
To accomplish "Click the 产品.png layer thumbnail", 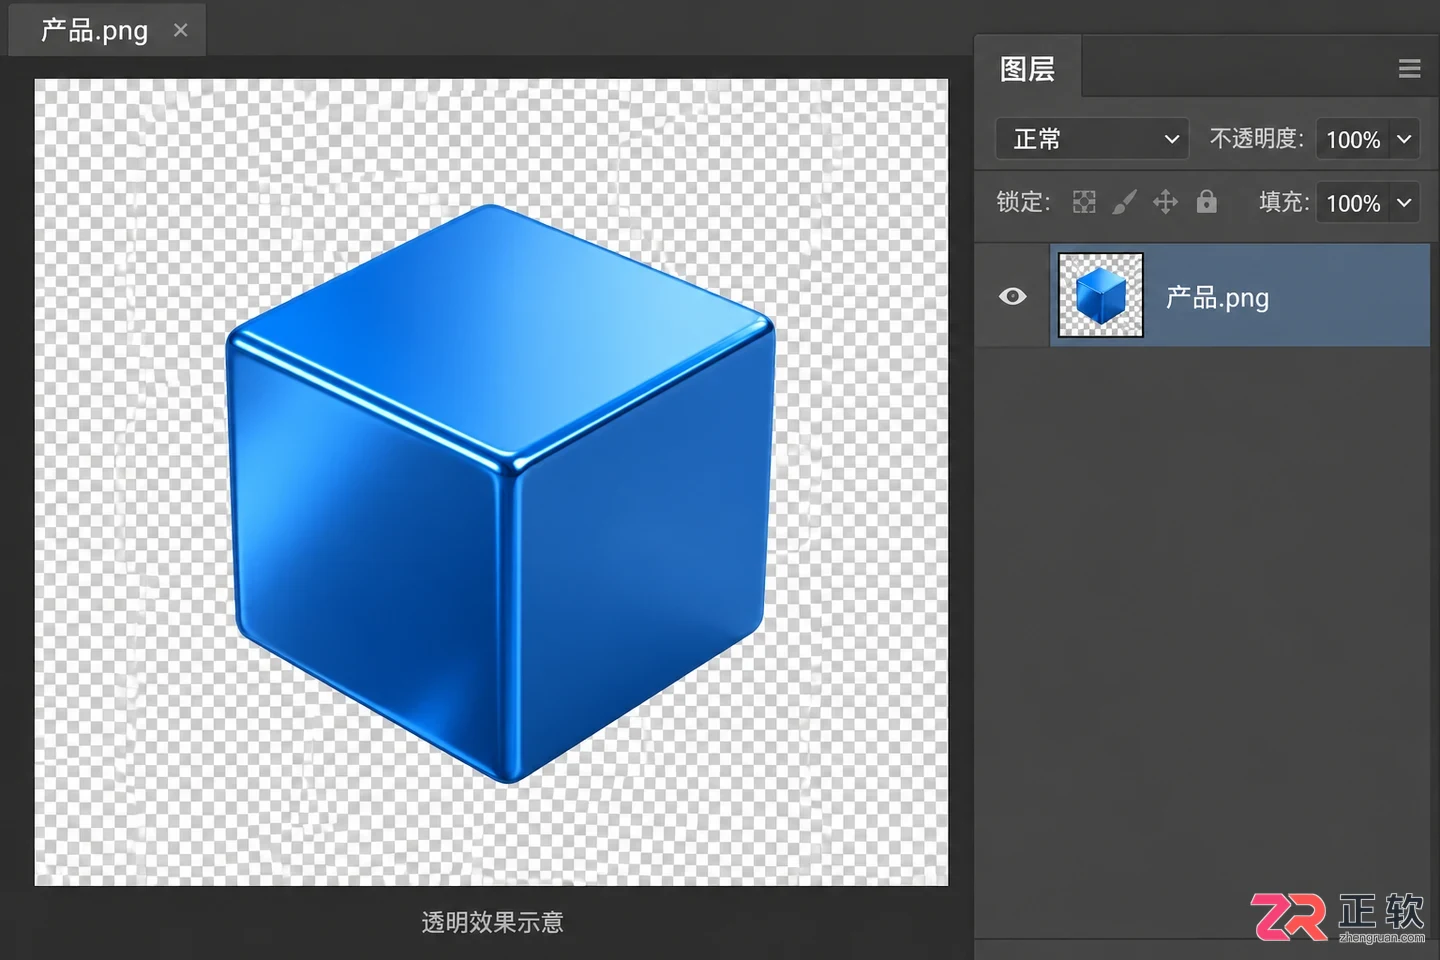I will [x=1100, y=295].
